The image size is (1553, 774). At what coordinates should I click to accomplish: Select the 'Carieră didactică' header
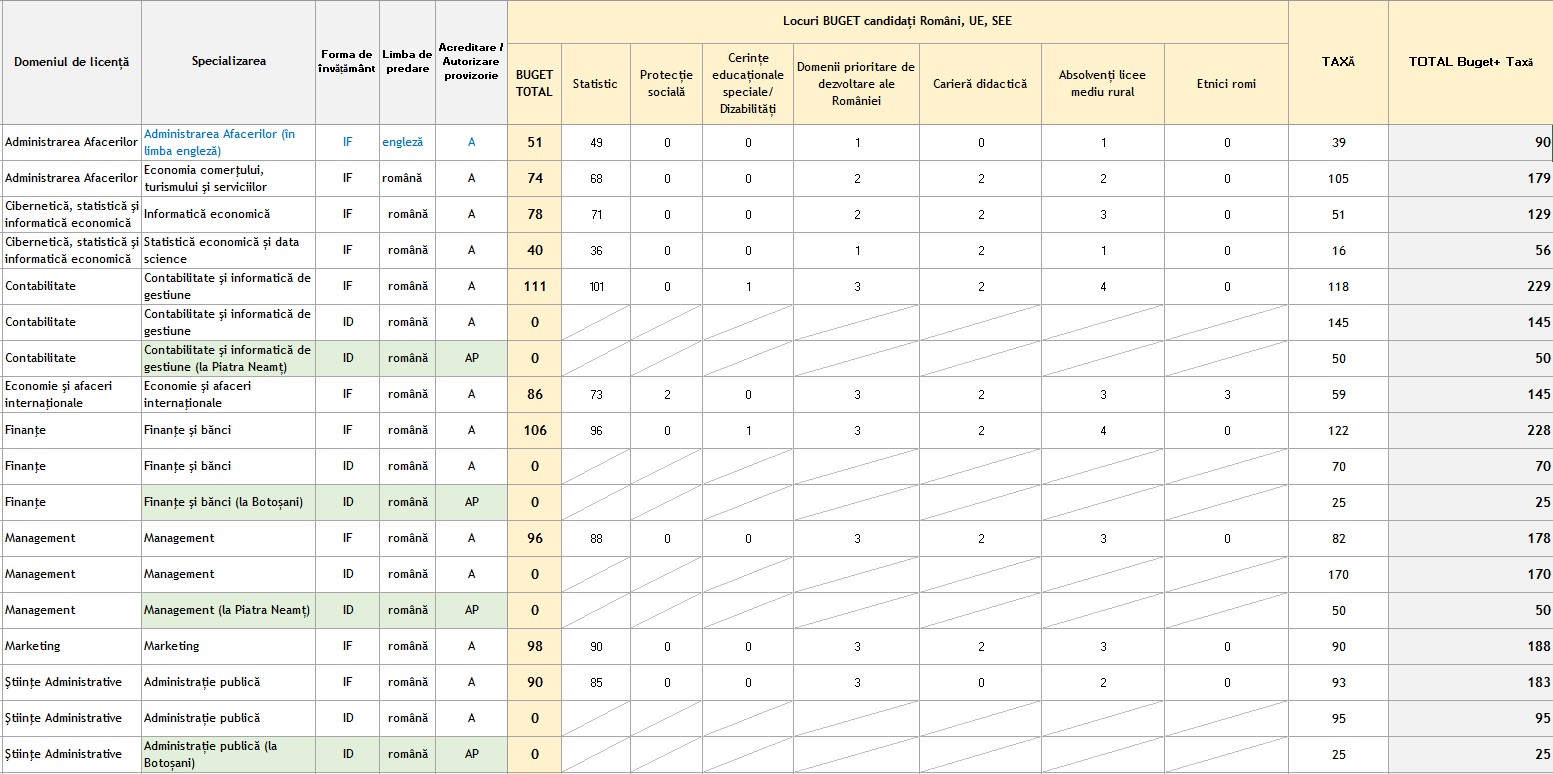pyautogui.click(x=980, y=84)
